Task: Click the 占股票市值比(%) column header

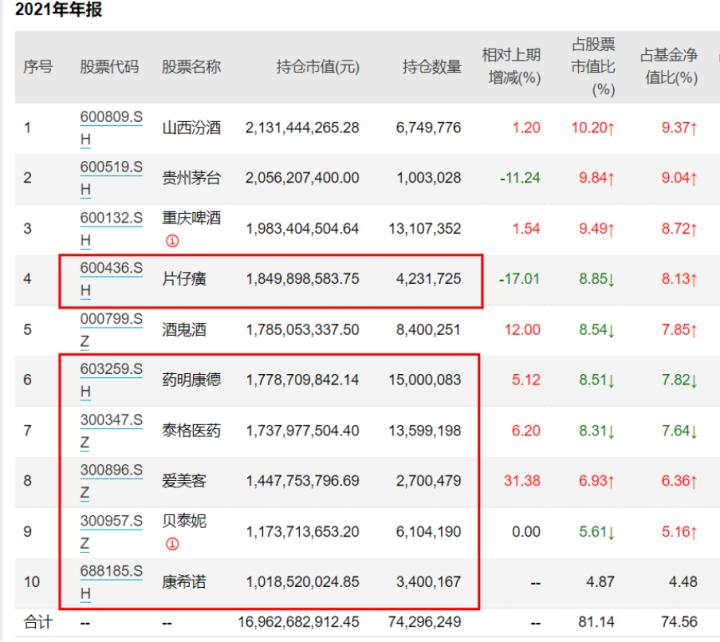Action: click(x=593, y=67)
